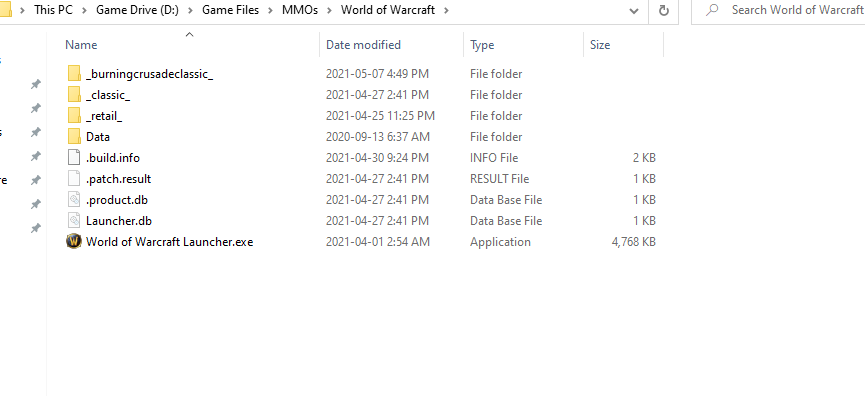This screenshot has width=865, height=396.
Task: Go to This PC in breadcrumb
Action: [x=54, y=10]
